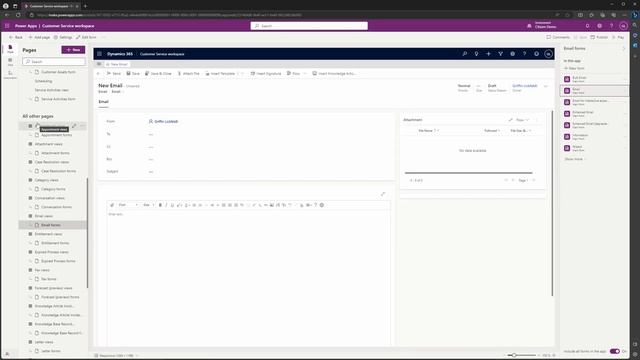This screenshot has height=360, width=640.
Task: Switch to the New Email session tab
Action: point(117,64)
